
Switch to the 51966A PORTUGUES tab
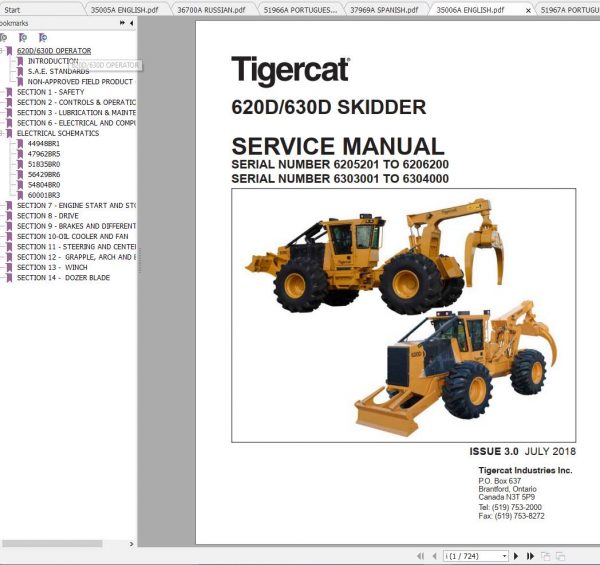(300, 10)
